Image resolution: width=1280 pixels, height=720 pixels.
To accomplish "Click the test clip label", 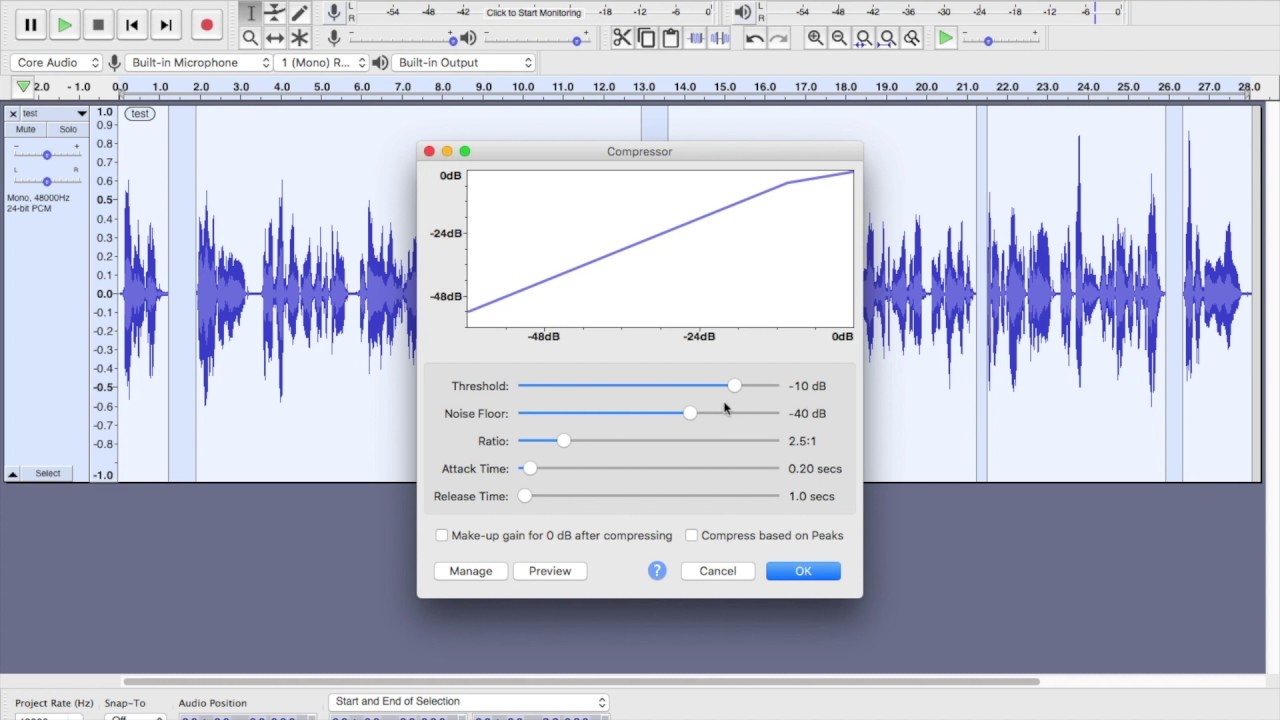I will (x=140, y=113).
